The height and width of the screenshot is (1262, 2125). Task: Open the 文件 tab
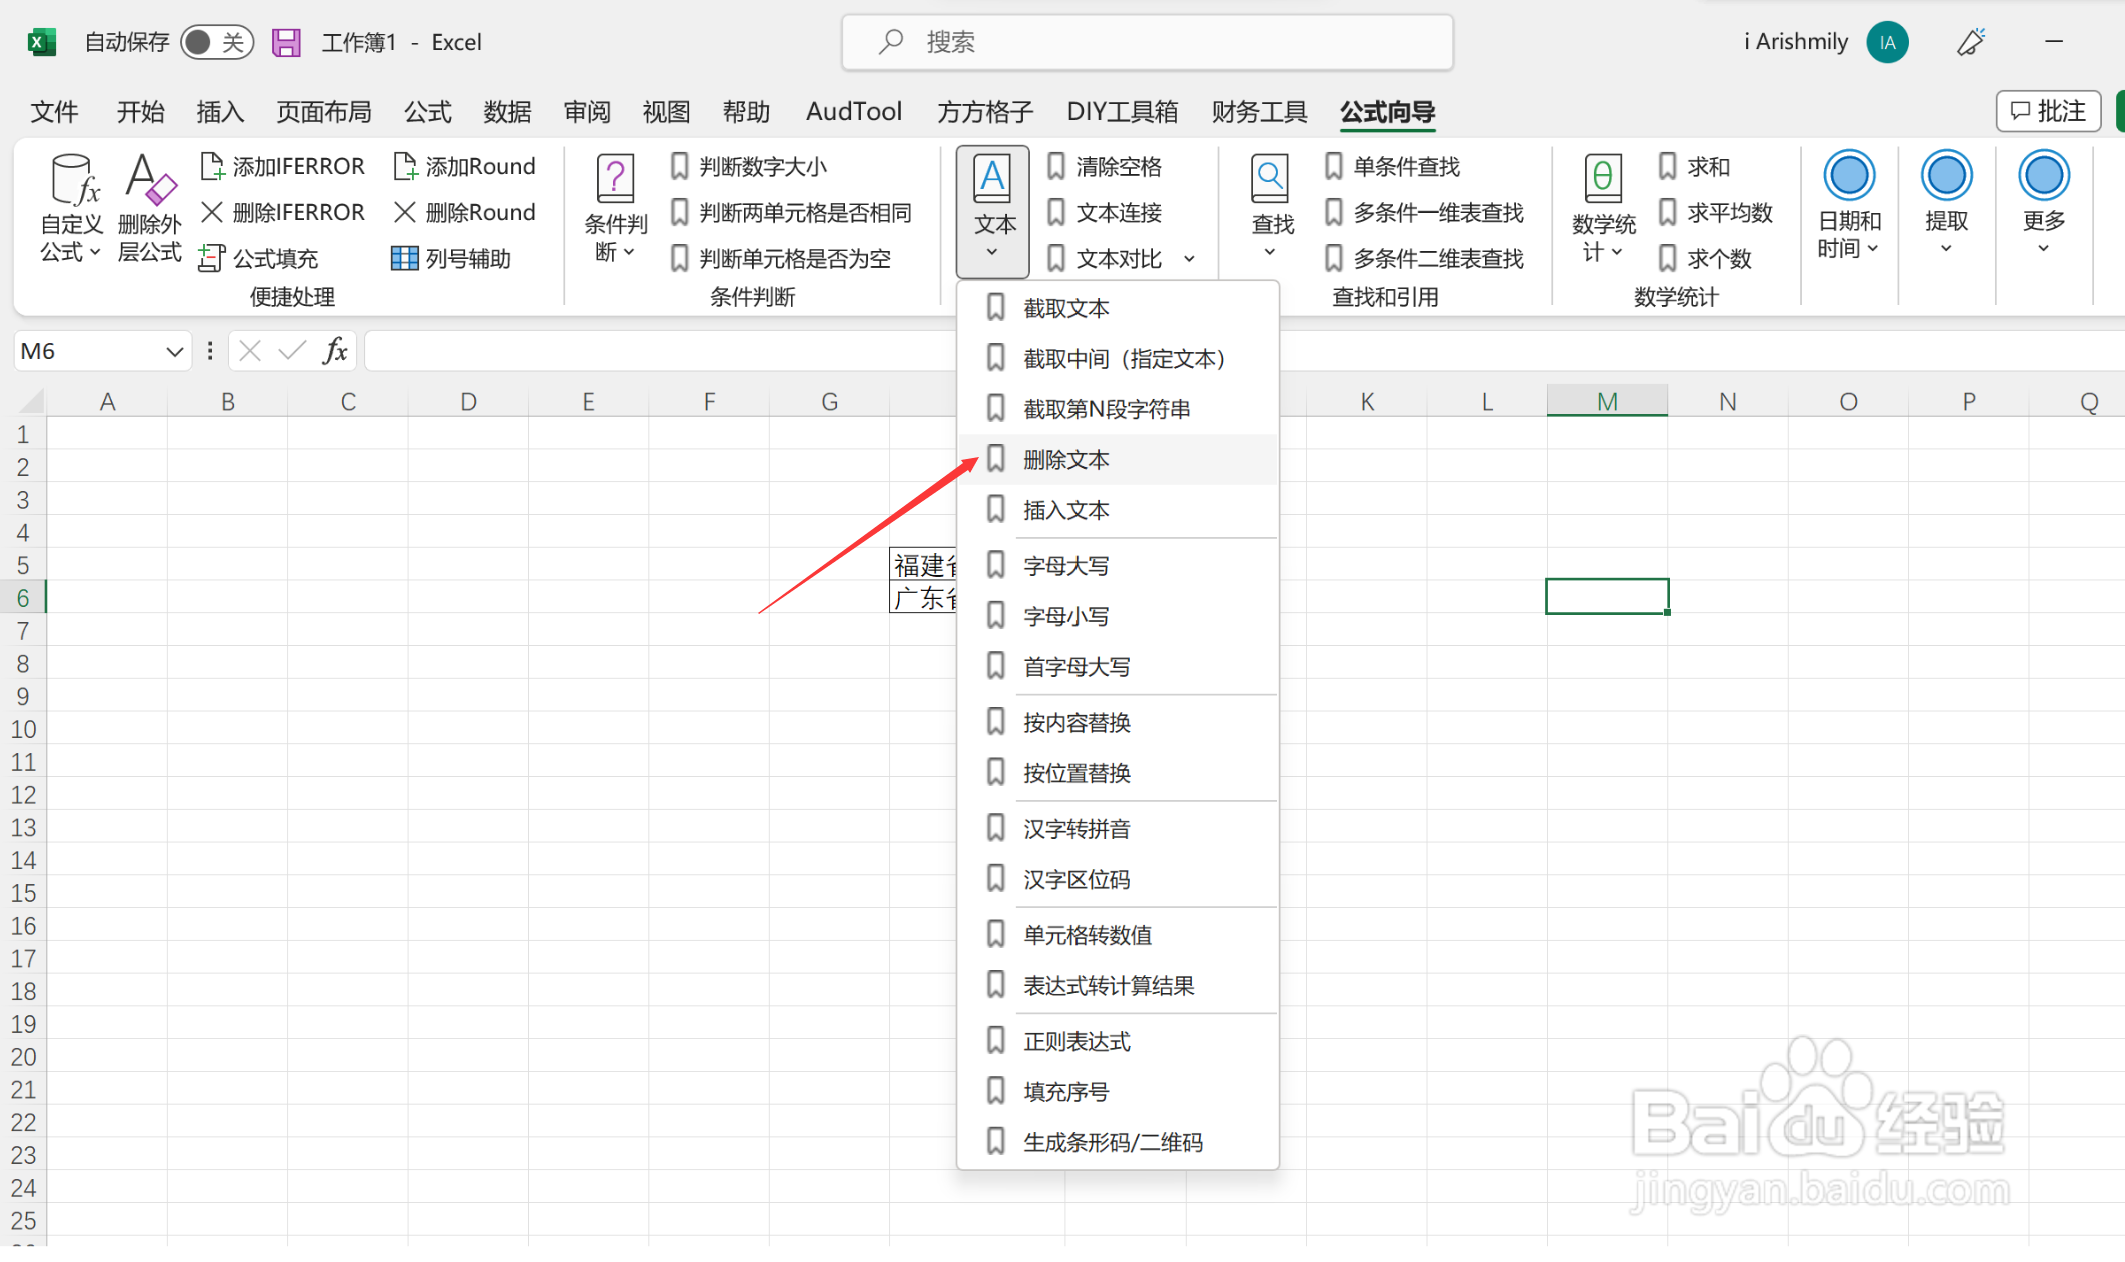(x=54, y=111)
